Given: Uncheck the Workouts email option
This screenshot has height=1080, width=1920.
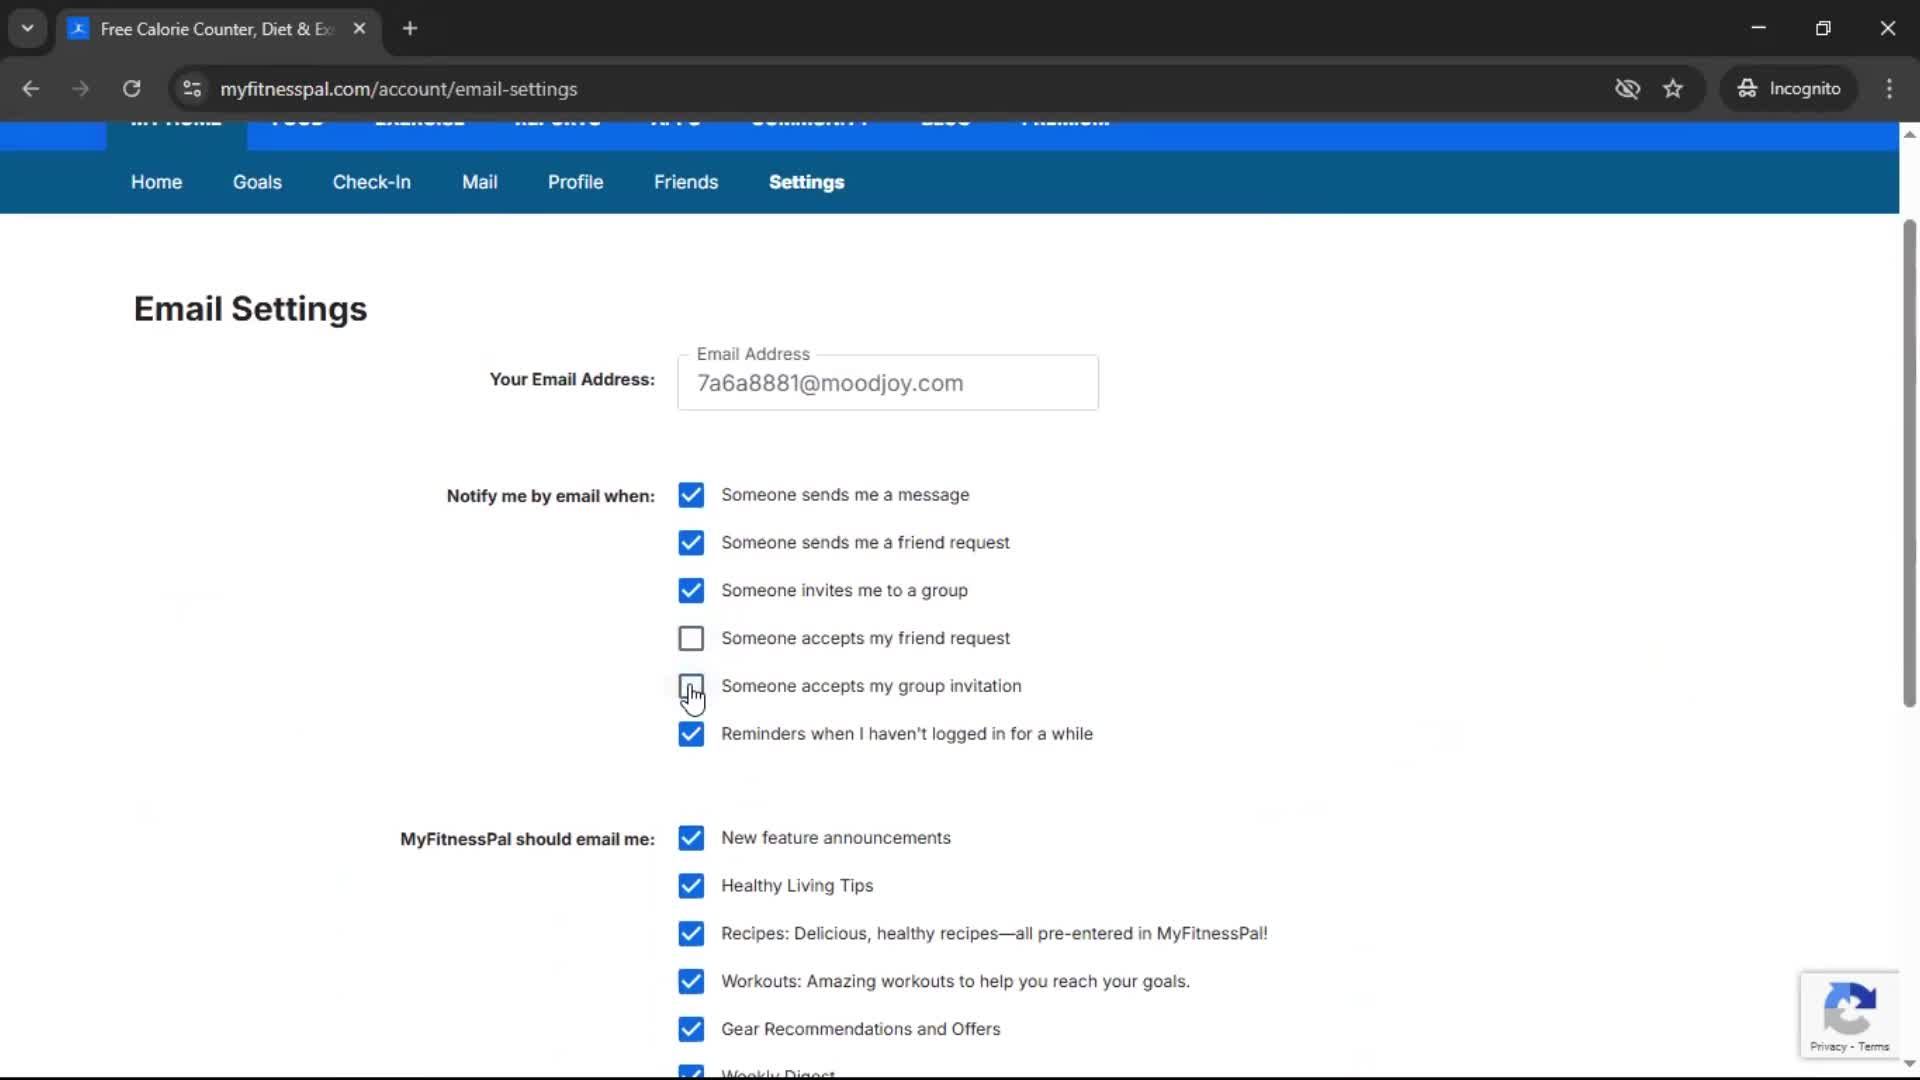Looking at the screenshot, I should click(x=691, y=982).
